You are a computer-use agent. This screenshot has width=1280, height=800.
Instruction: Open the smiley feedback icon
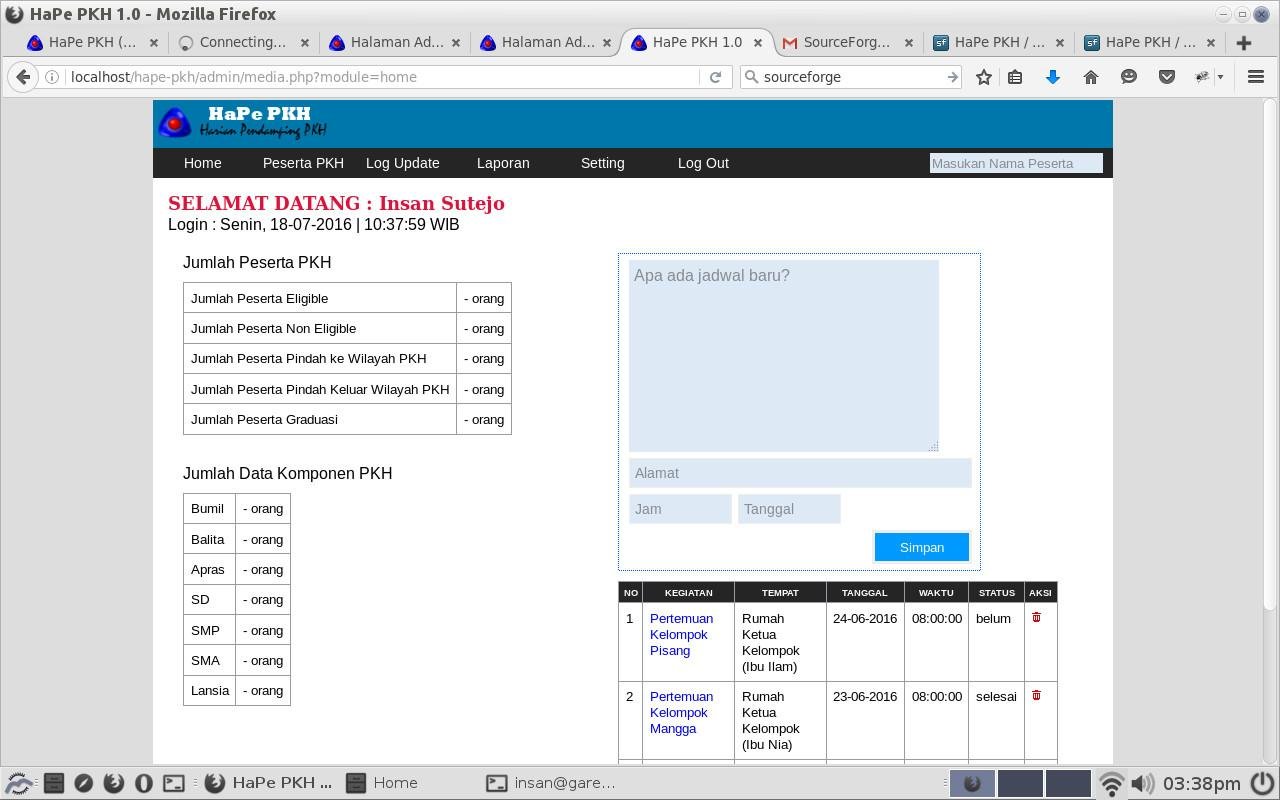[1129, 76]
